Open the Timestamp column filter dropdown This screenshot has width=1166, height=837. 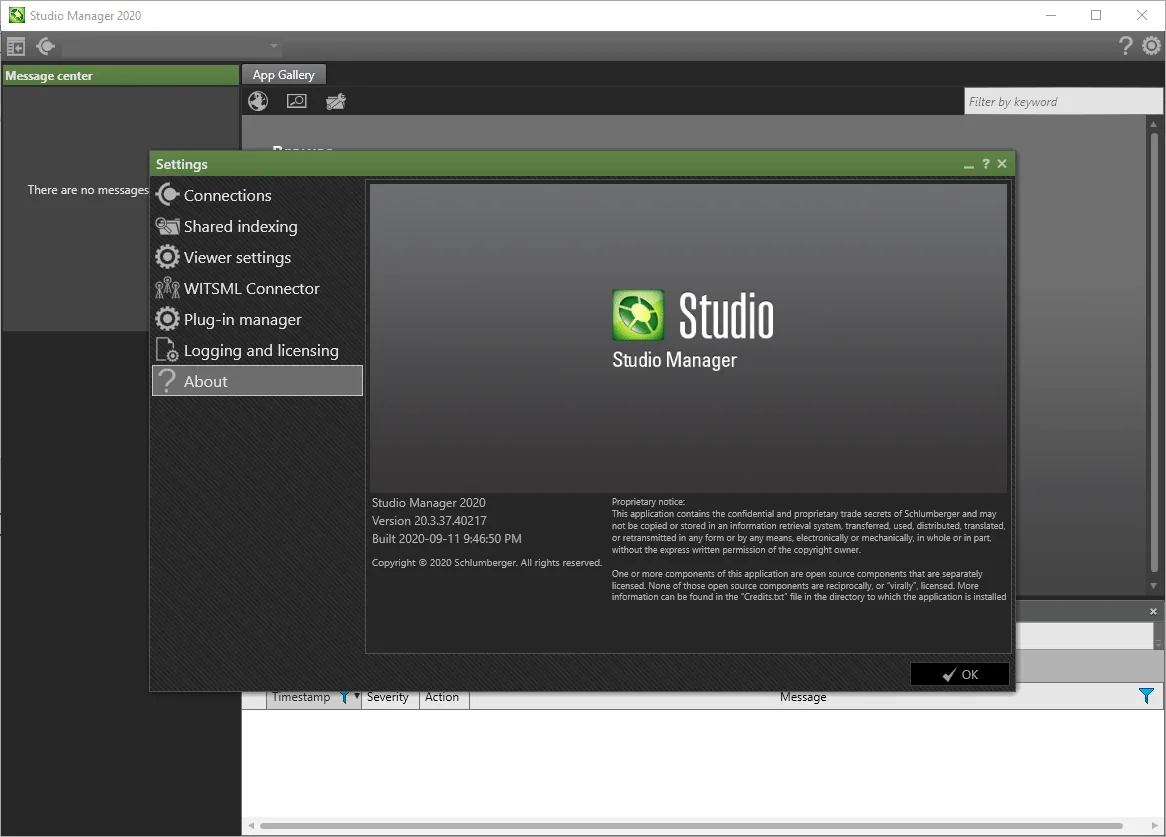349,697
